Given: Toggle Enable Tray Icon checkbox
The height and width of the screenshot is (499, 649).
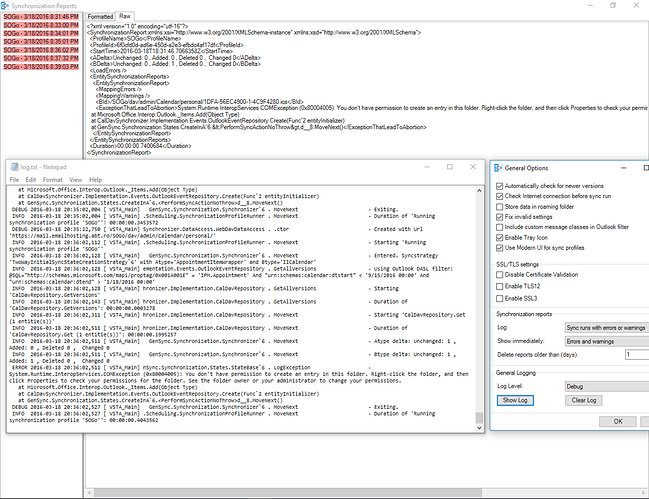Looking at the screenshot, I should [x=500, y=238].
